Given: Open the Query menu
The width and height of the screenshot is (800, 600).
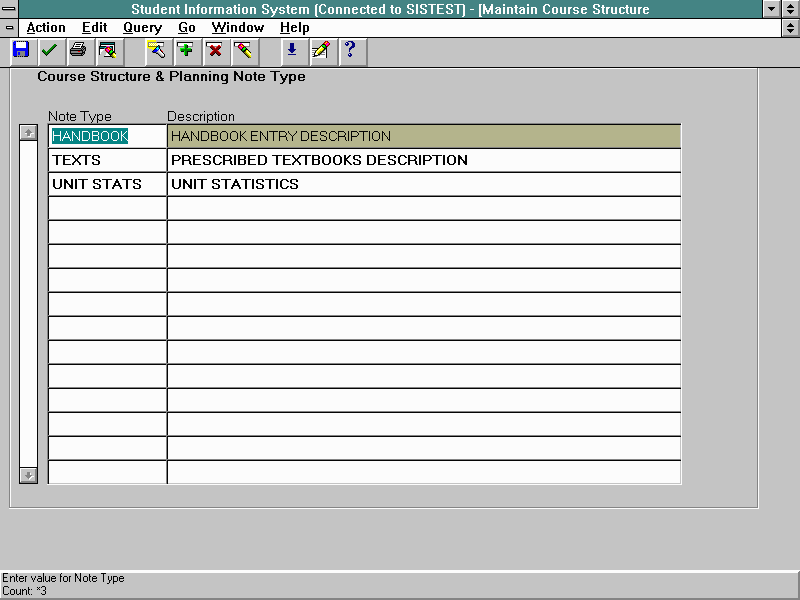Looking at the screenshot, I should coord(142,28).
